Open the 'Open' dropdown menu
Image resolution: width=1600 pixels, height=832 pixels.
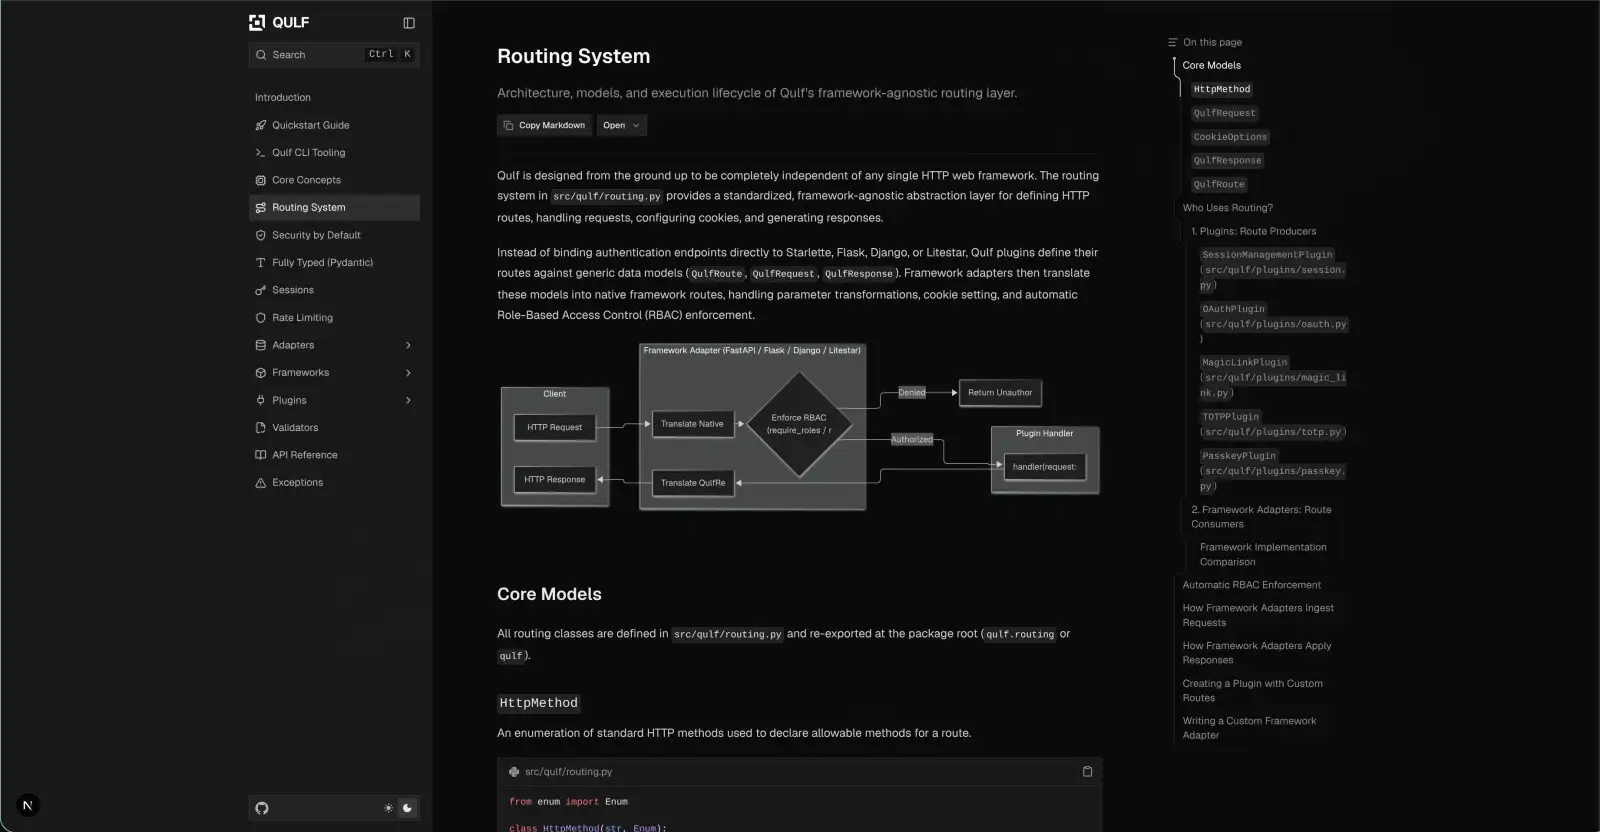[x=622, y=125]
